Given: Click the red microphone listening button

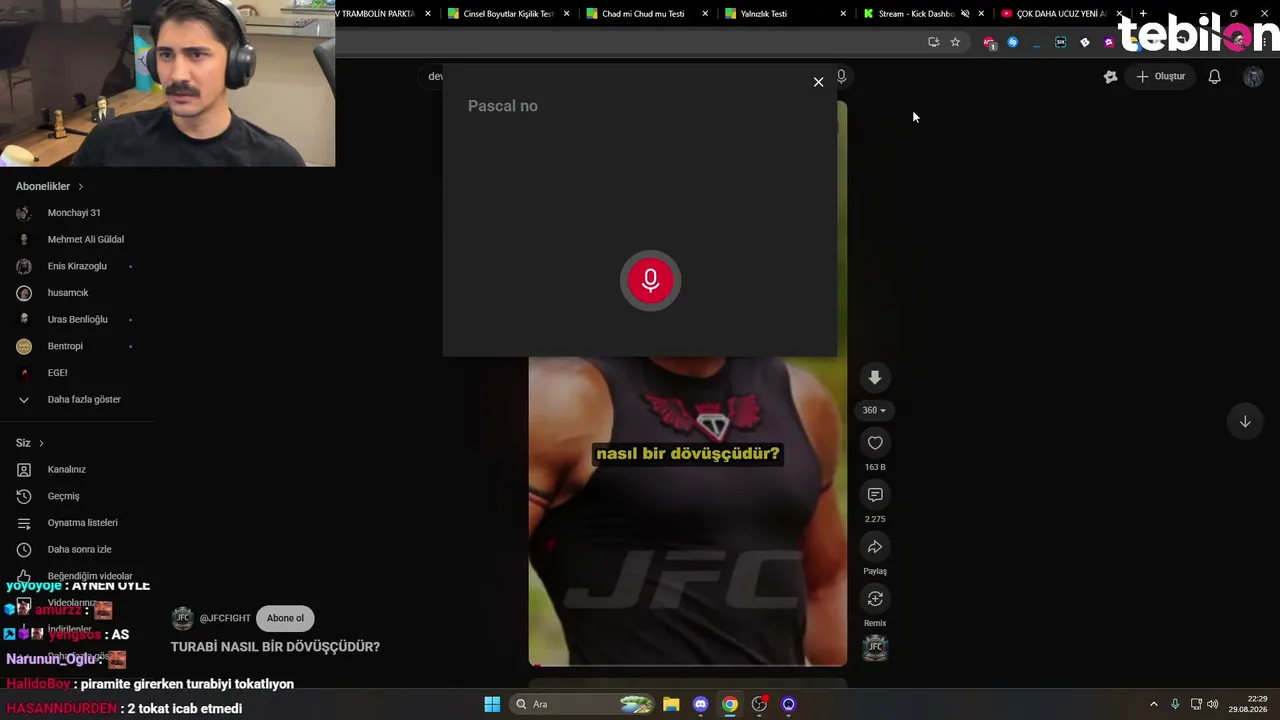Looking at the screenshot, I should [x=650, y=281].
